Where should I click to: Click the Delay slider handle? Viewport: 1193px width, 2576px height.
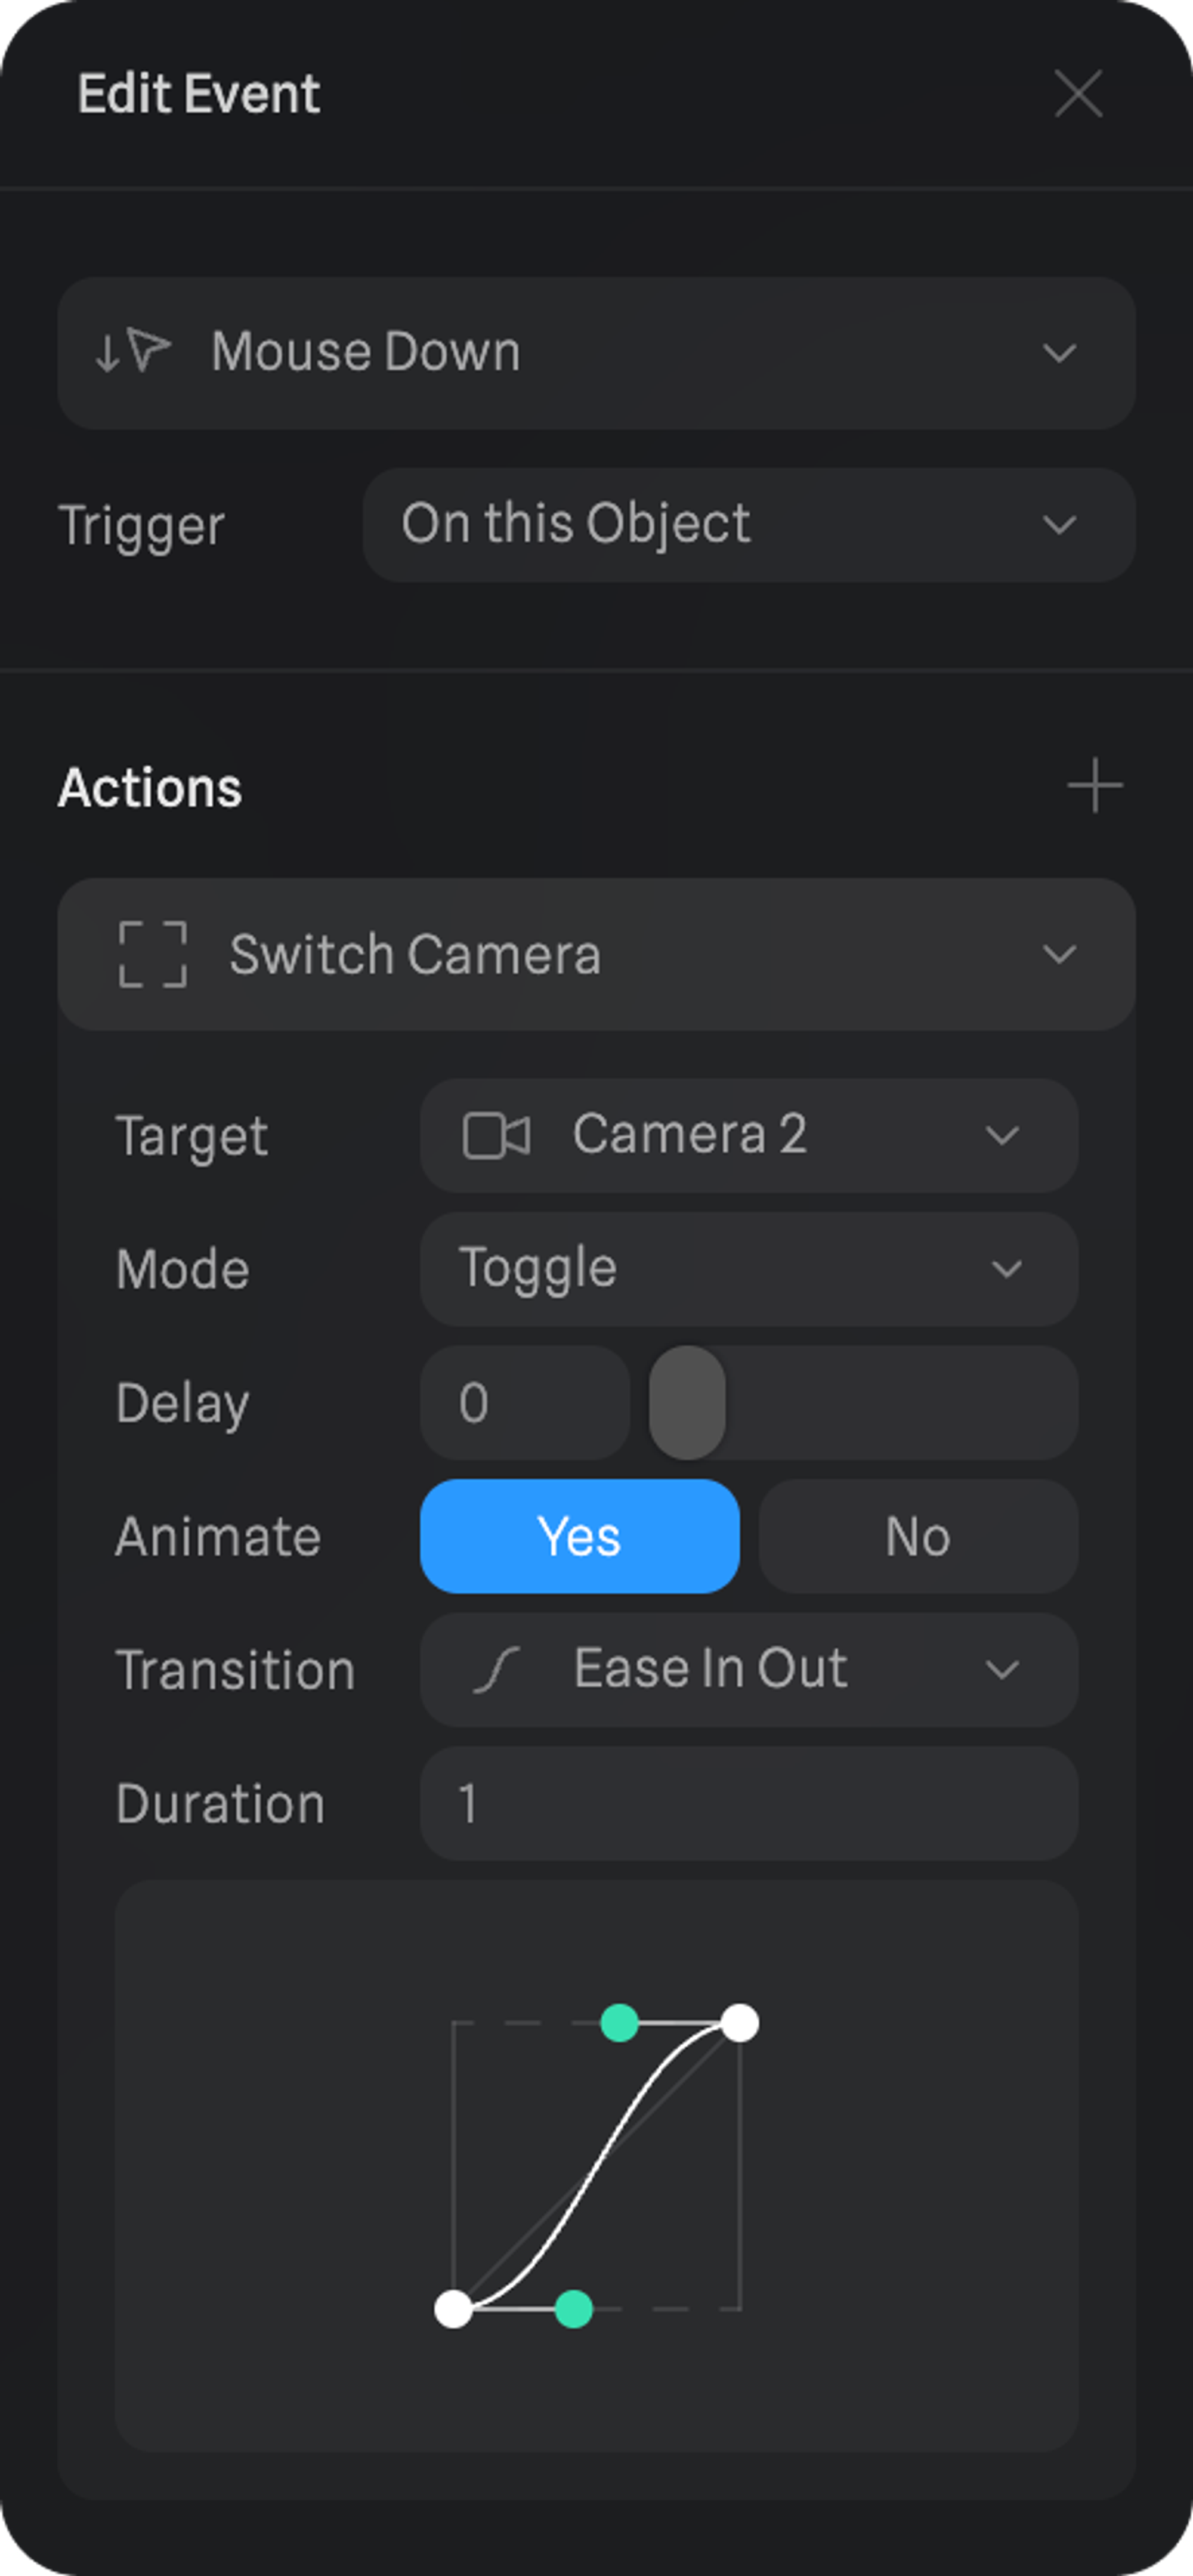tap(687, 1402)
